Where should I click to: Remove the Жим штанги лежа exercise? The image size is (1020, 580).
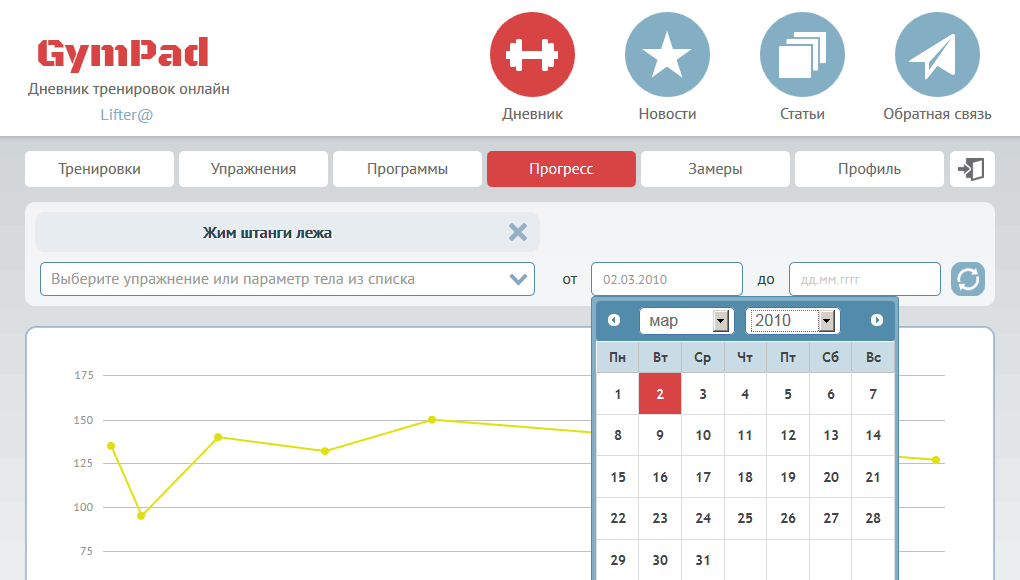[x=517, y=232]
